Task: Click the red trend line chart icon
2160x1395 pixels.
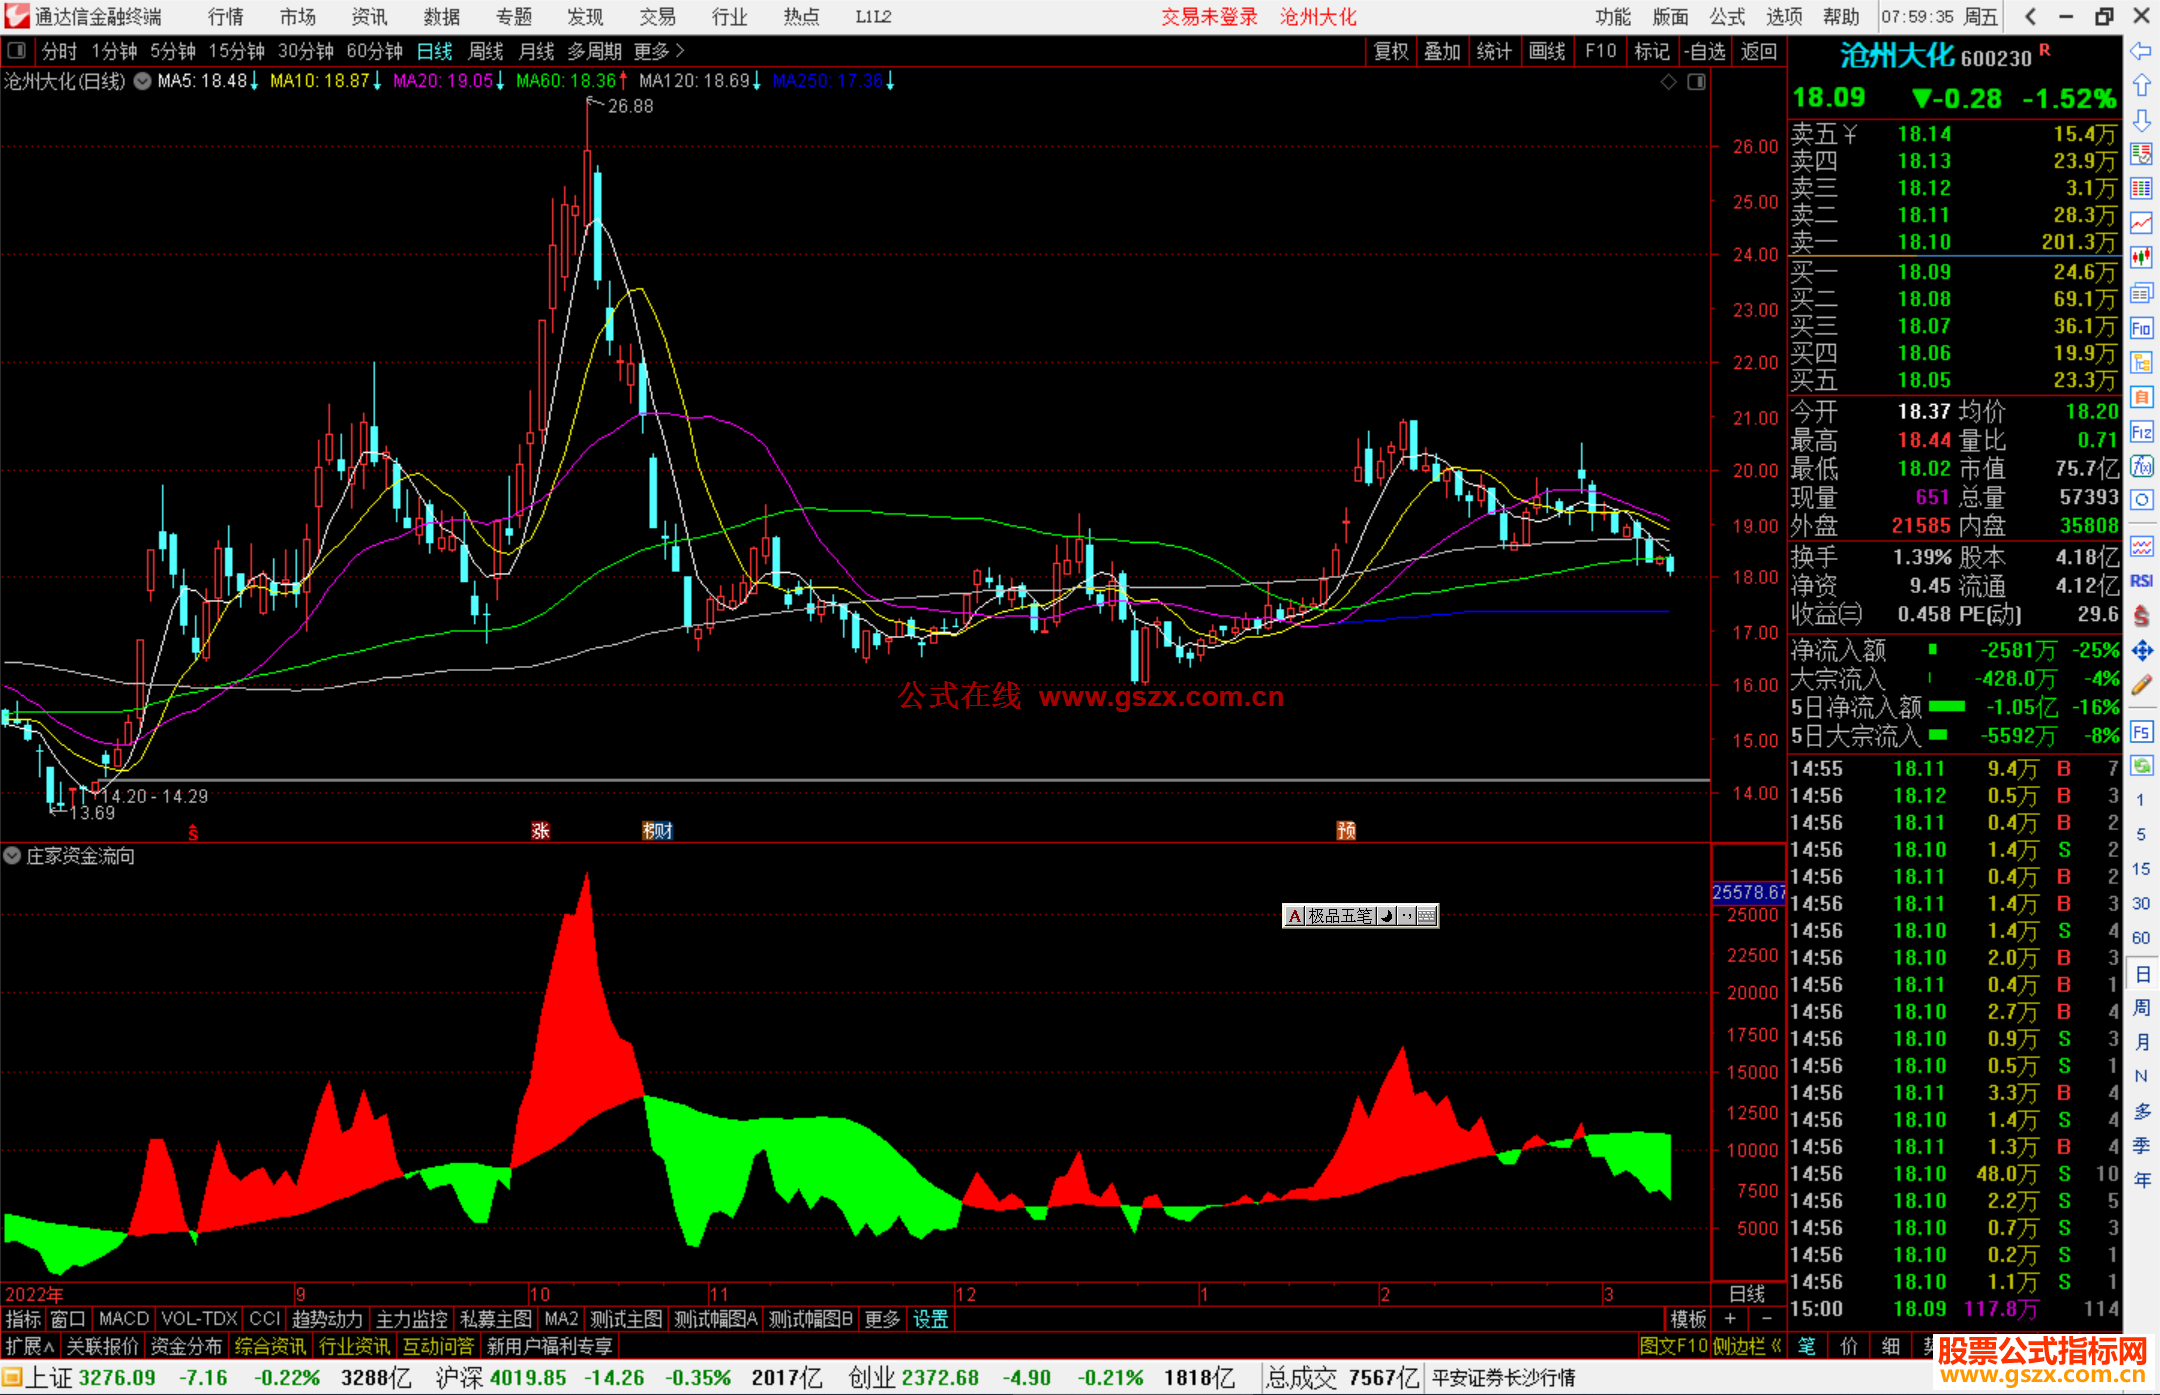Action: (2141, 223)
